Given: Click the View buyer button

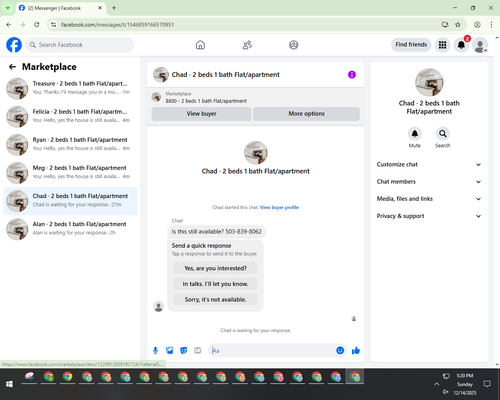Looking at the screenshot, I should pyautogui.click(x=201, y=114).
